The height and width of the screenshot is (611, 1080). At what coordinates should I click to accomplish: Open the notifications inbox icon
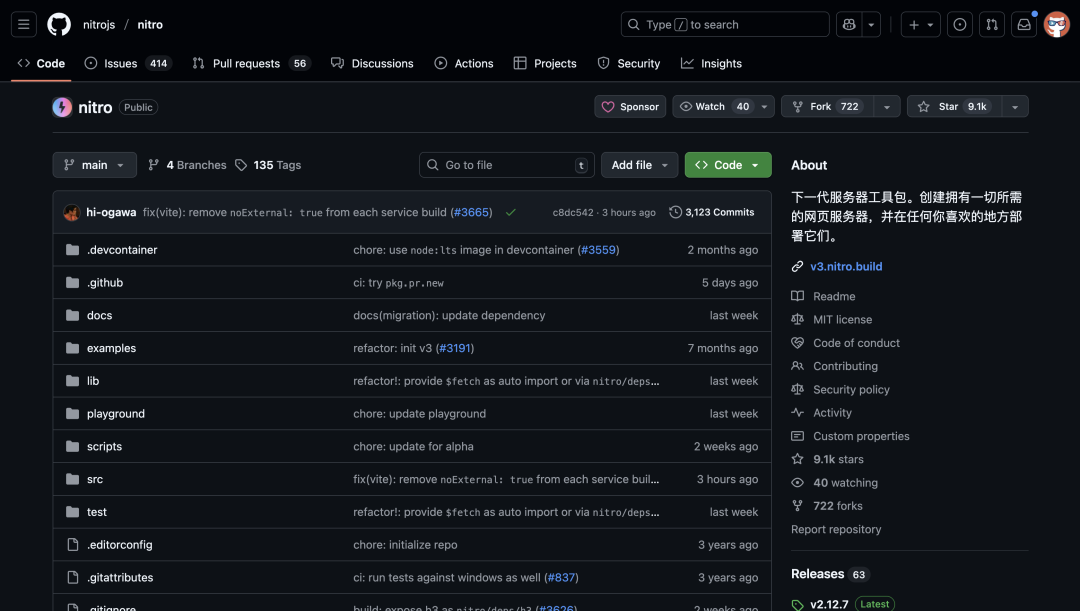click(x=1024, y=25)
